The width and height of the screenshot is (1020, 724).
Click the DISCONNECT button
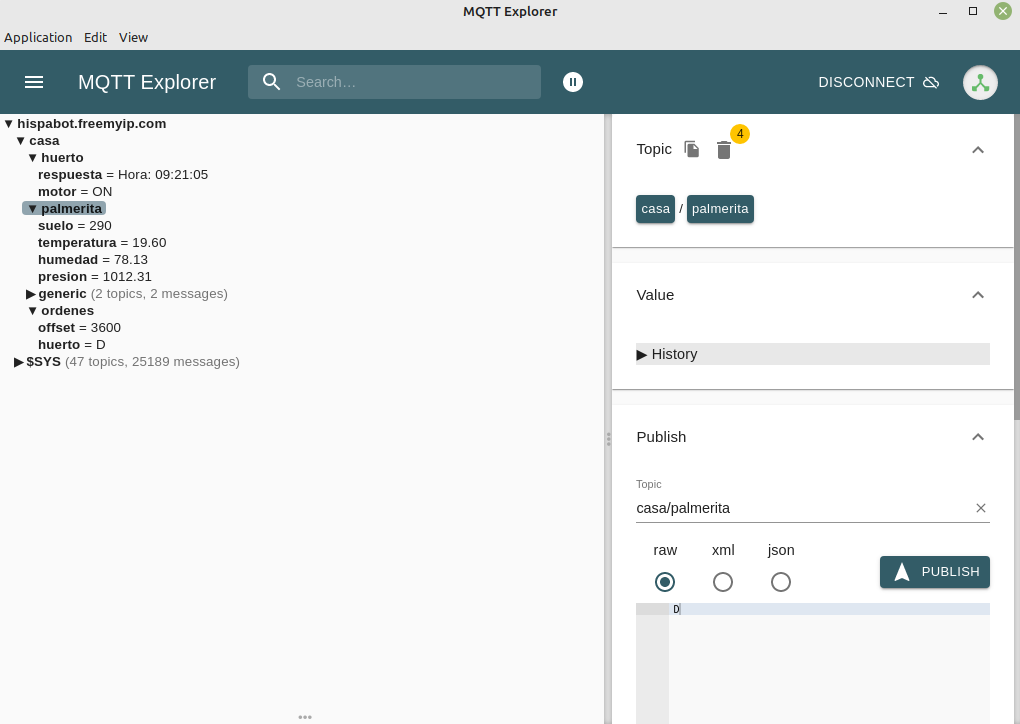point(878,82)
